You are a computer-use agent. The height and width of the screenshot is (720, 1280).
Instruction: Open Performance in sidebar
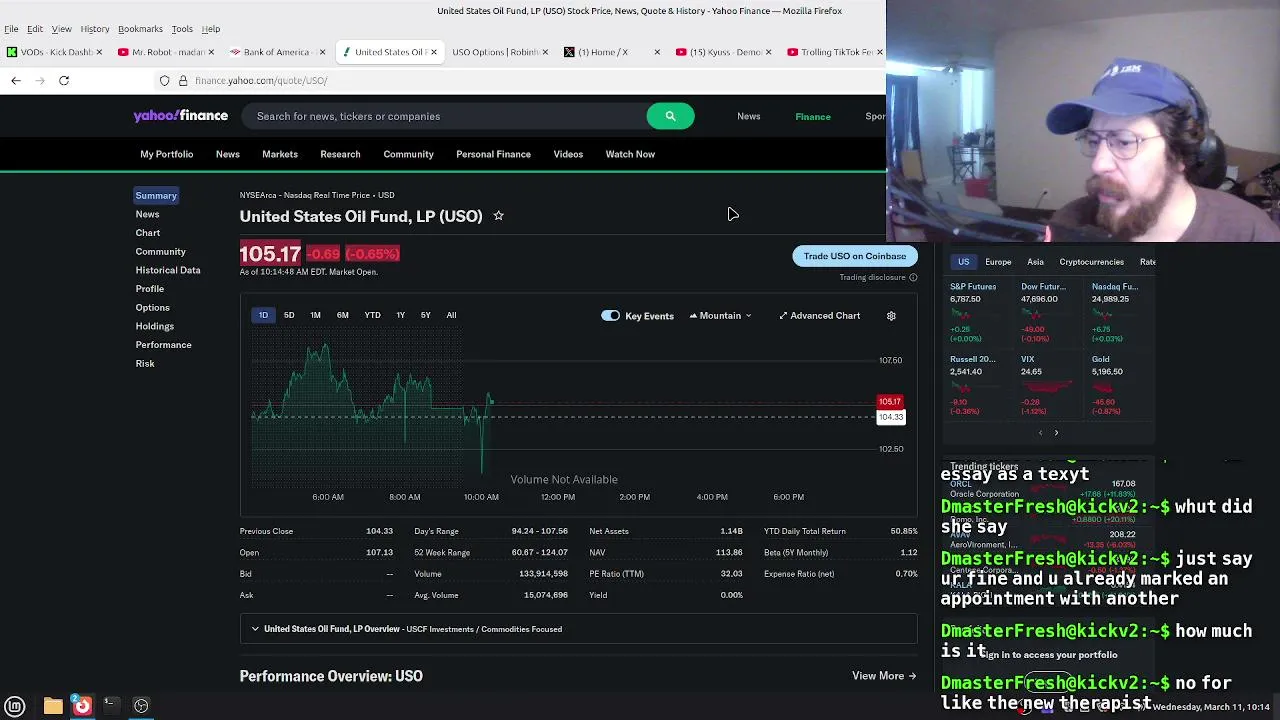click(x=163, y=345)
